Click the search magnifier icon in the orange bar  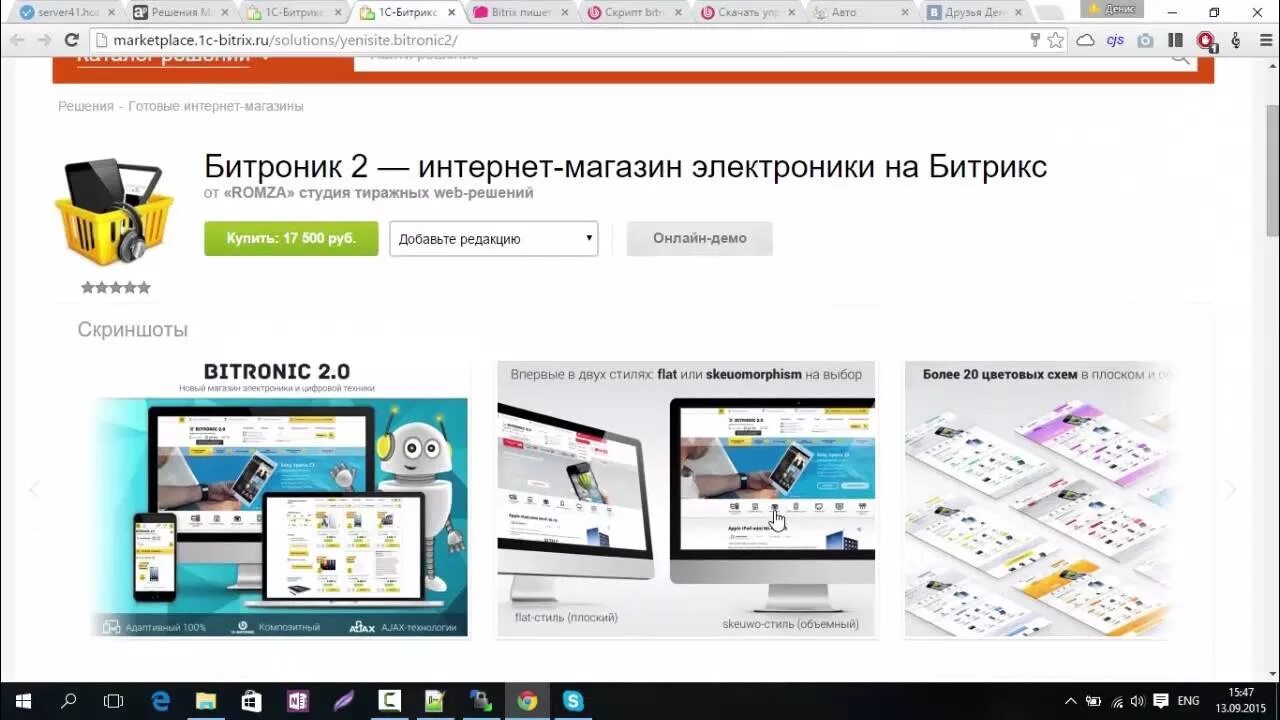tap(1180, 58)
